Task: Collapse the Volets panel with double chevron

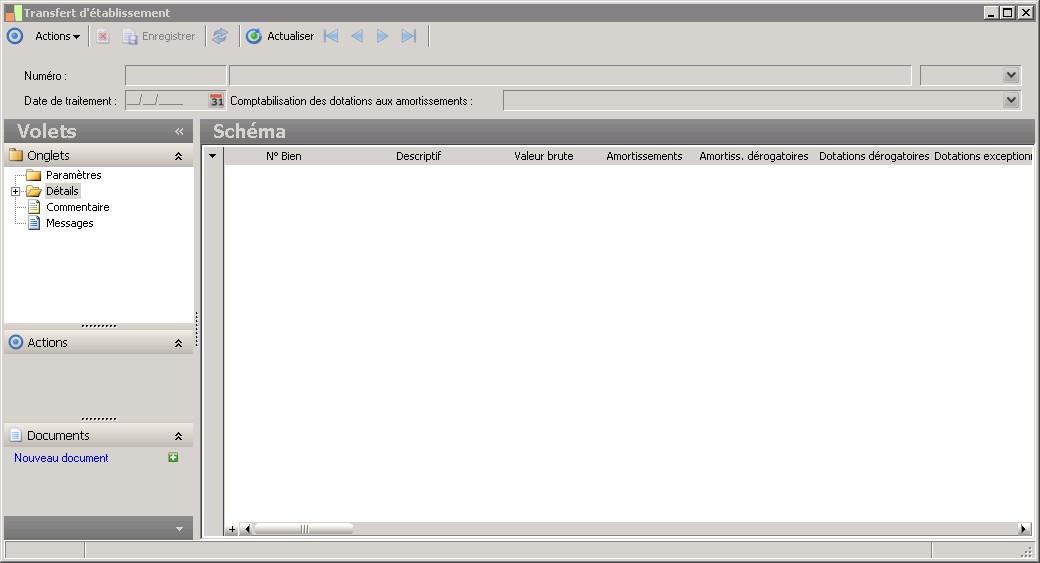Action: [x=179, y=131]
